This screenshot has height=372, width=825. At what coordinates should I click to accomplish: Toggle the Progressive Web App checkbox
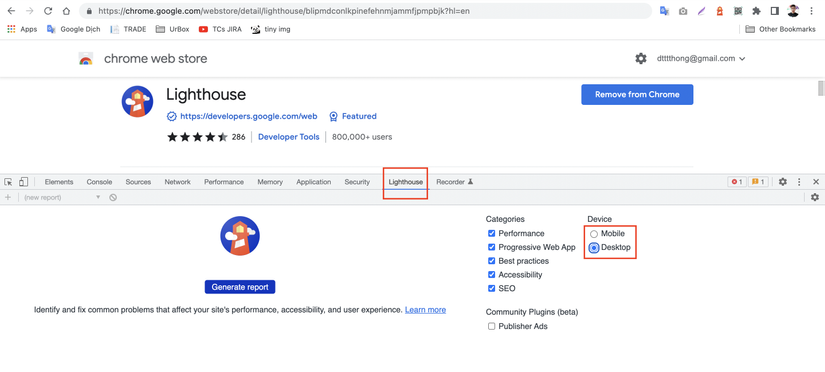491,247
